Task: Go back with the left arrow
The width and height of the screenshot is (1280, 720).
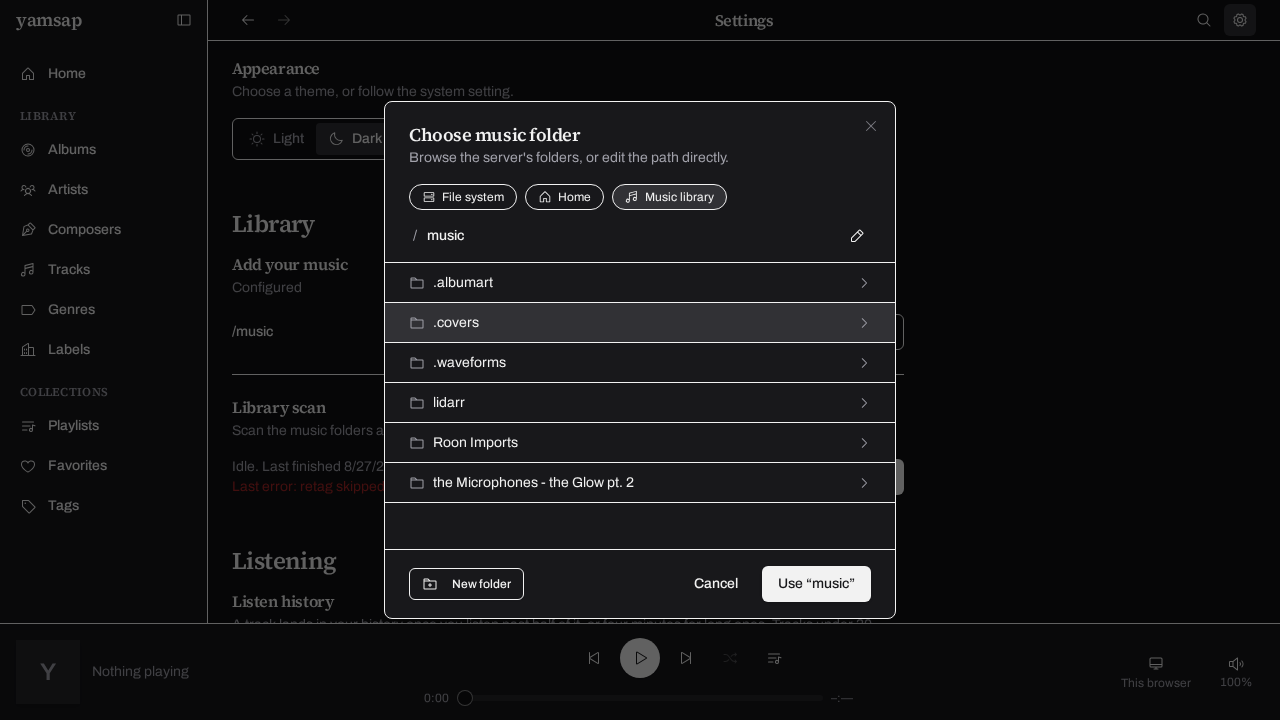Action: 248,20
